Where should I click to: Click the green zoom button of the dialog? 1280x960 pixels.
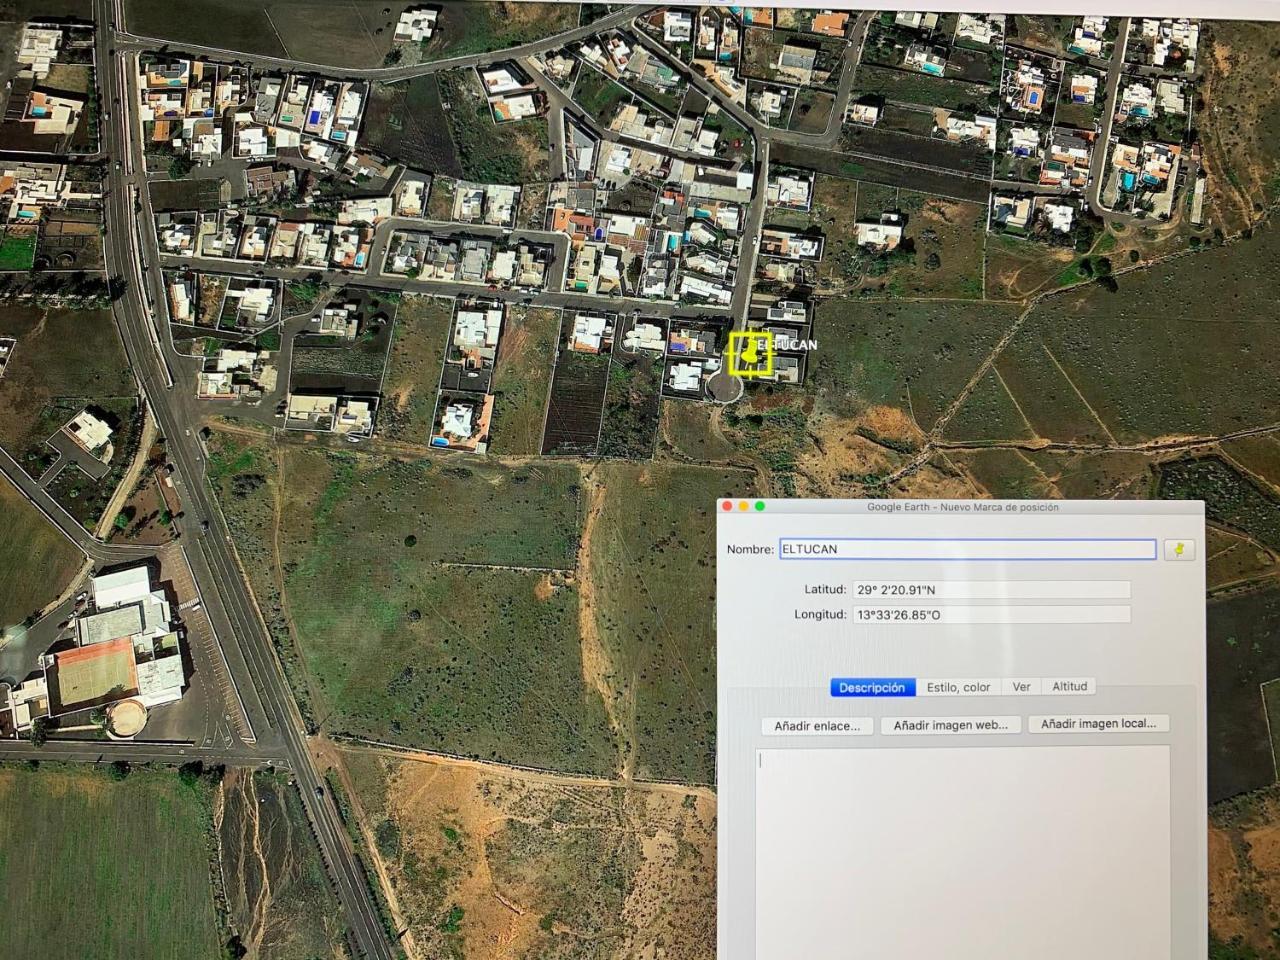tap(760, 507)
